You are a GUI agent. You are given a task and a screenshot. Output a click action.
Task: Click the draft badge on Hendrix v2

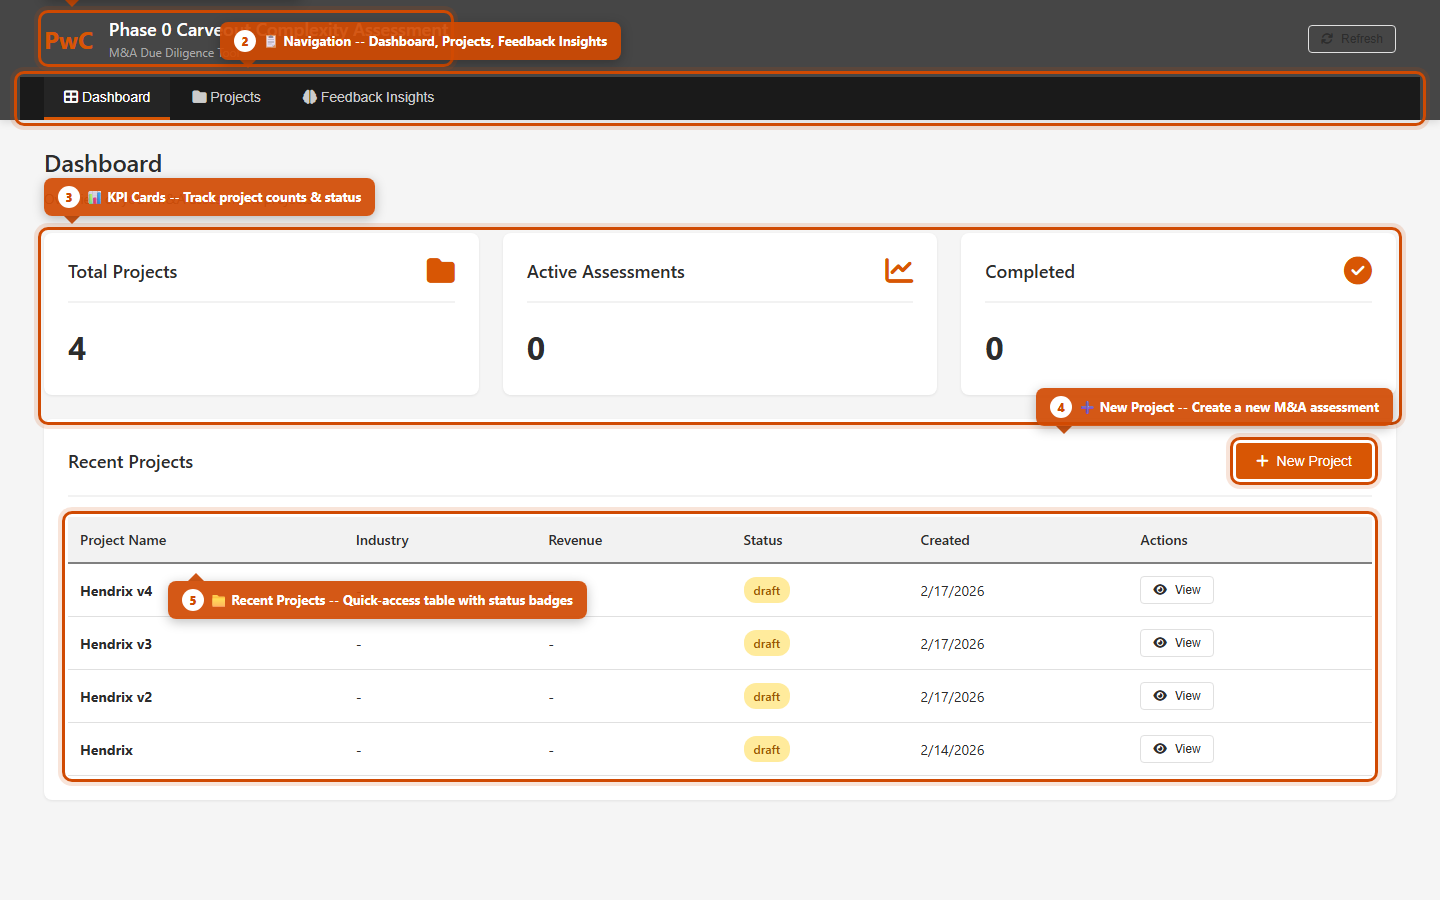(x=766, y=696)
